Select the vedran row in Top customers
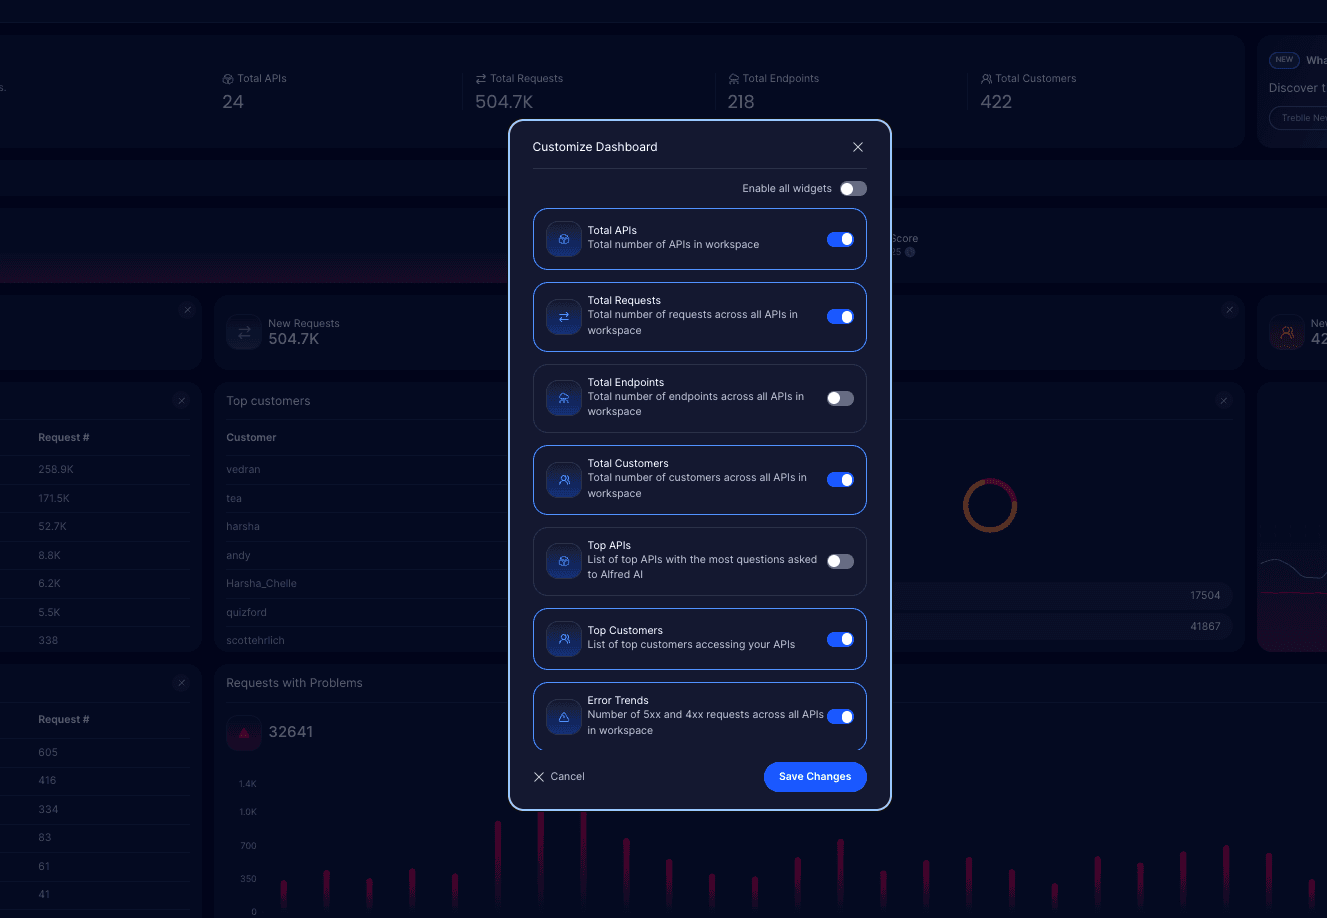The image size is (1327, 918). pyautogui.click(x=243, y=468)
